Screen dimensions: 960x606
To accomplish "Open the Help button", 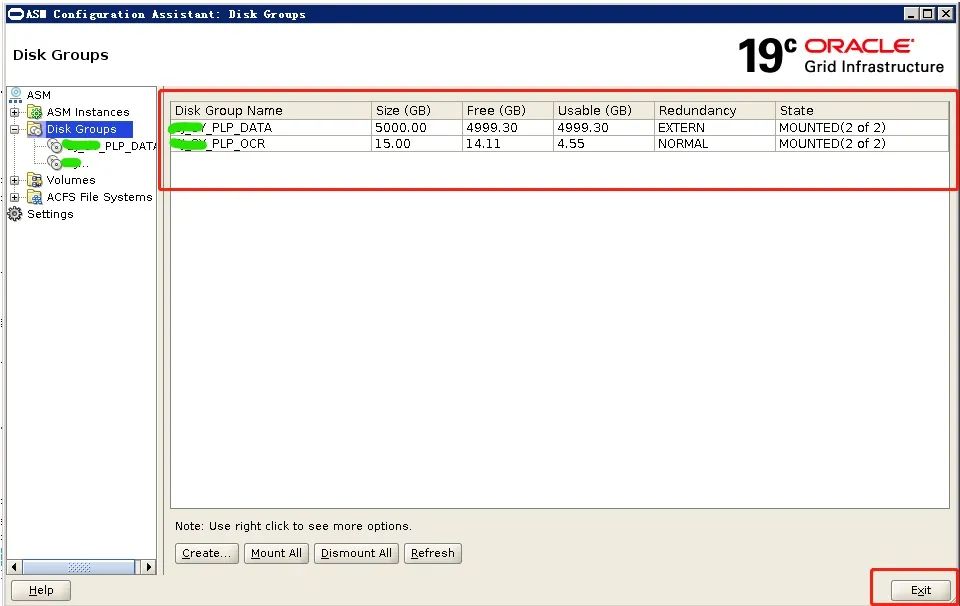I will pos(41,591).
